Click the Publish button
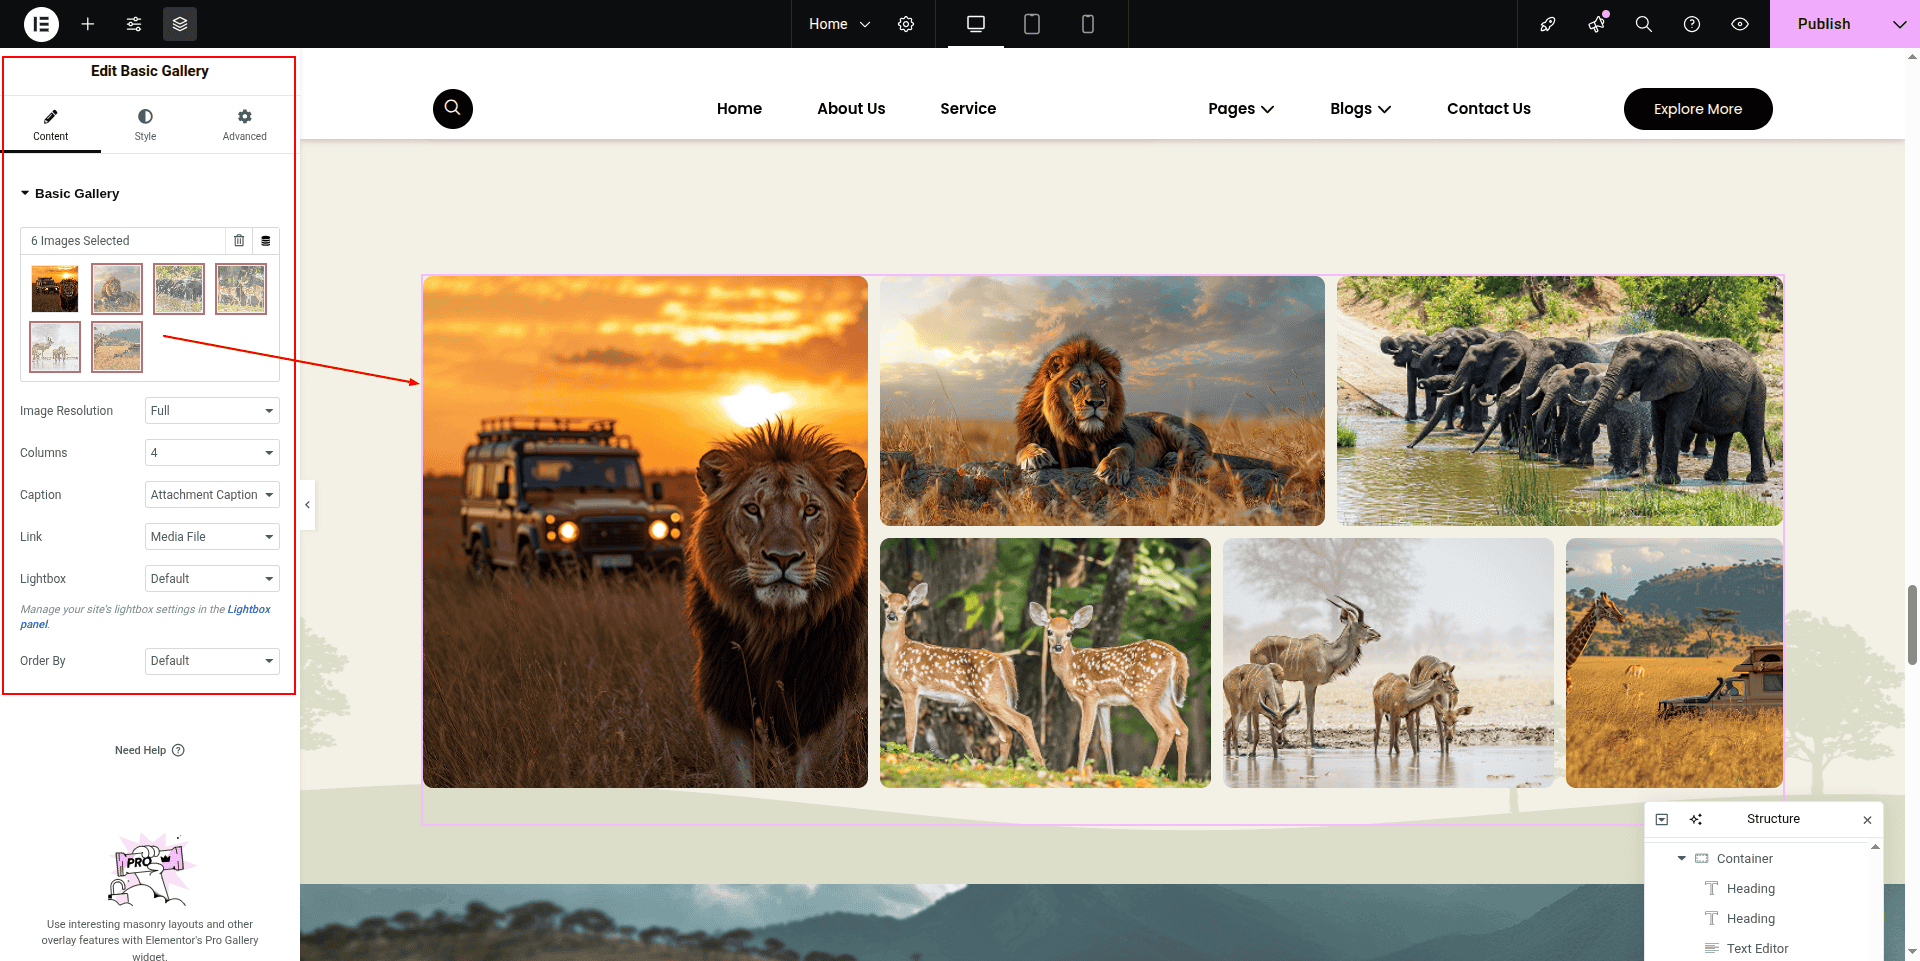The height and width of the screenshot is (961, 1920). (x=1823, y=24)
